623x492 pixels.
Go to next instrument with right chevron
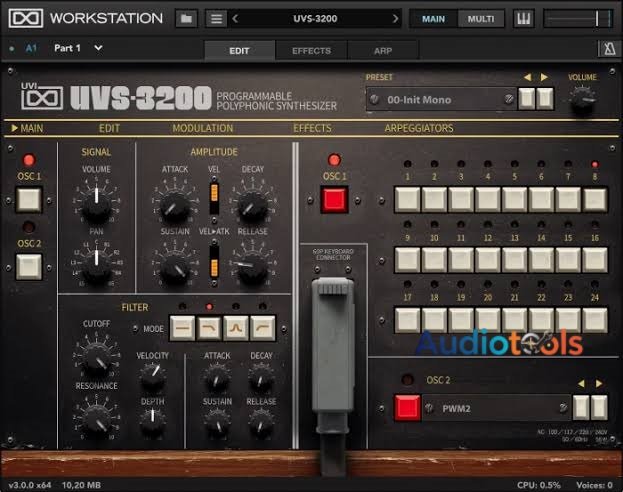pyautogui.click(x=395, y=18)
